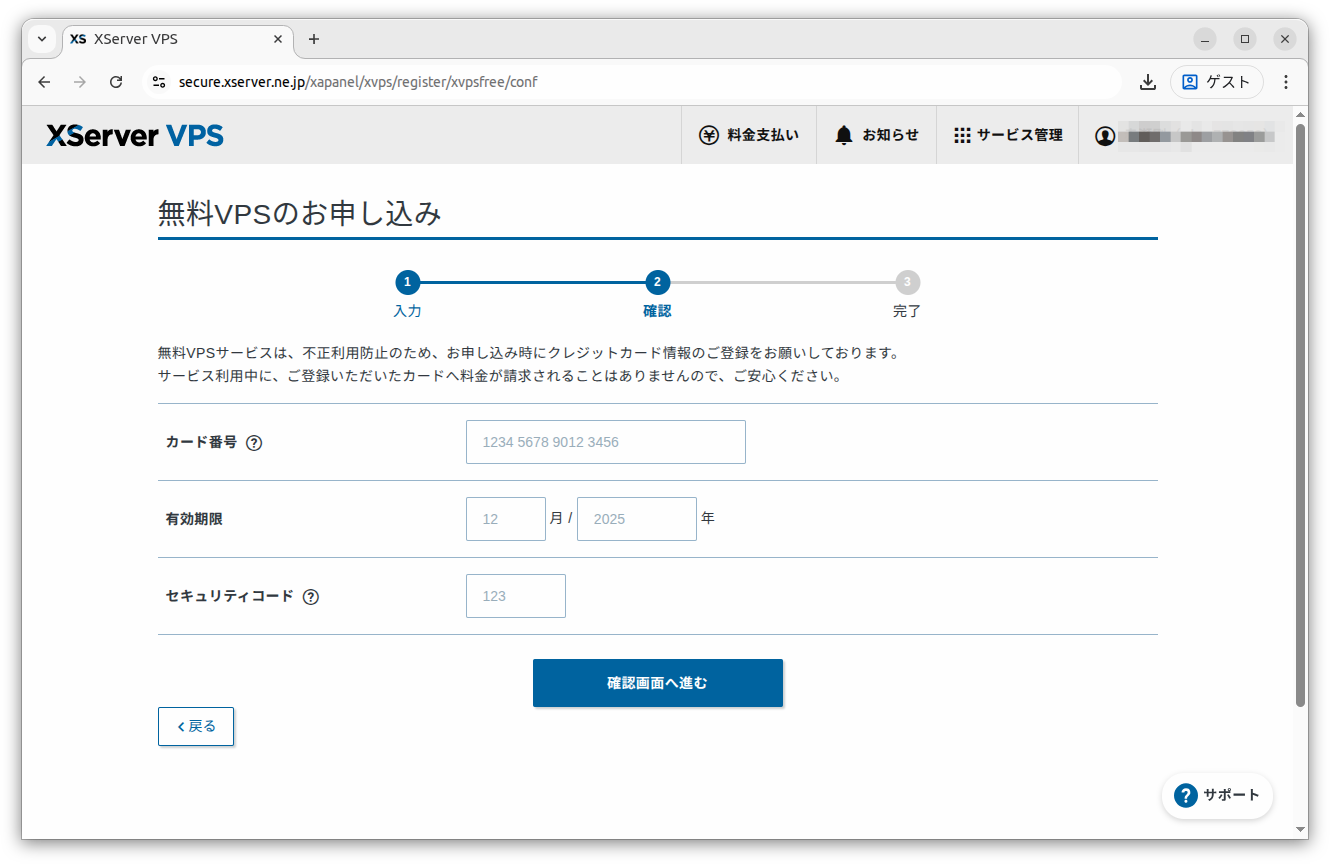Click the user account icon in the header

click(1104, 135)
